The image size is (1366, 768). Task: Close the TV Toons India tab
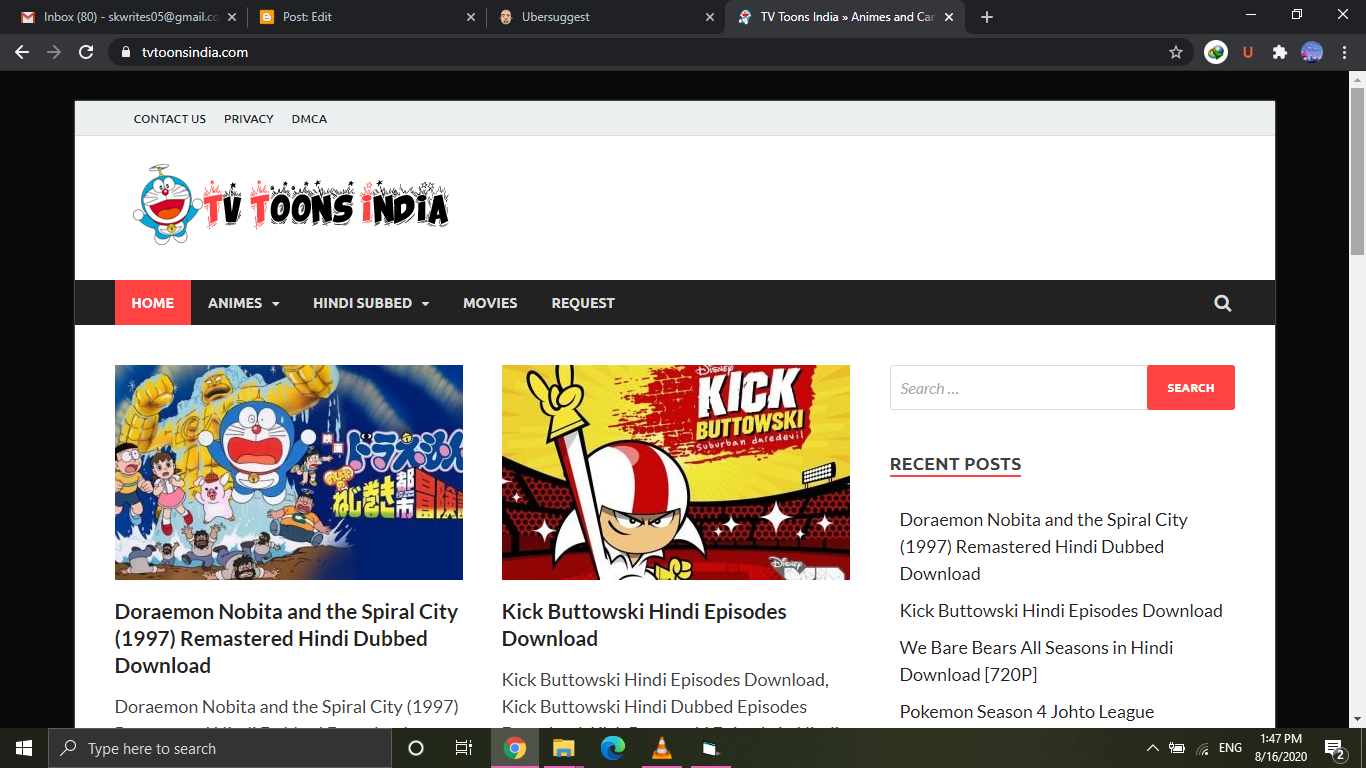[x=949, y=17]
